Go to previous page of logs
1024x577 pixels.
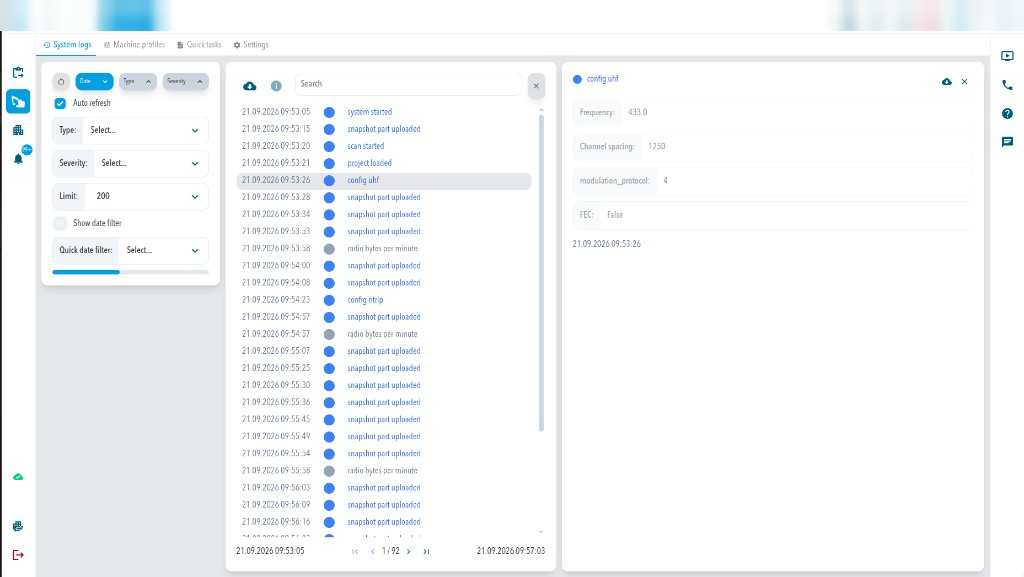[x=372, y=552]
